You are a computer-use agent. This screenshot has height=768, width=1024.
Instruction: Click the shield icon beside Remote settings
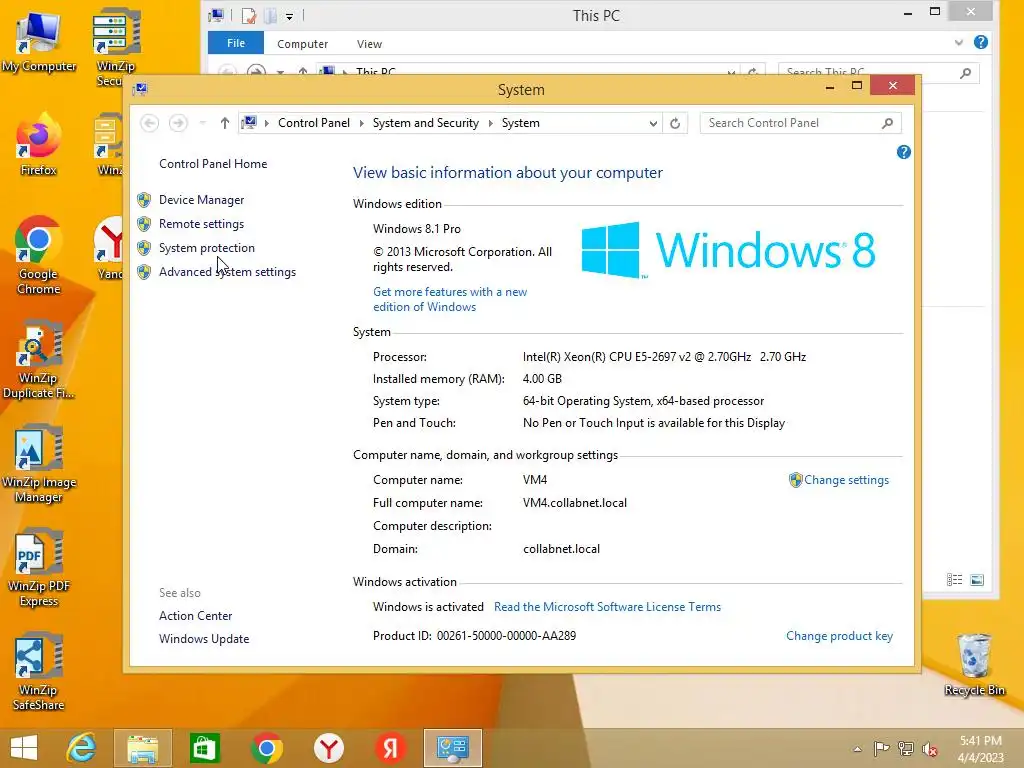point(144,224)
